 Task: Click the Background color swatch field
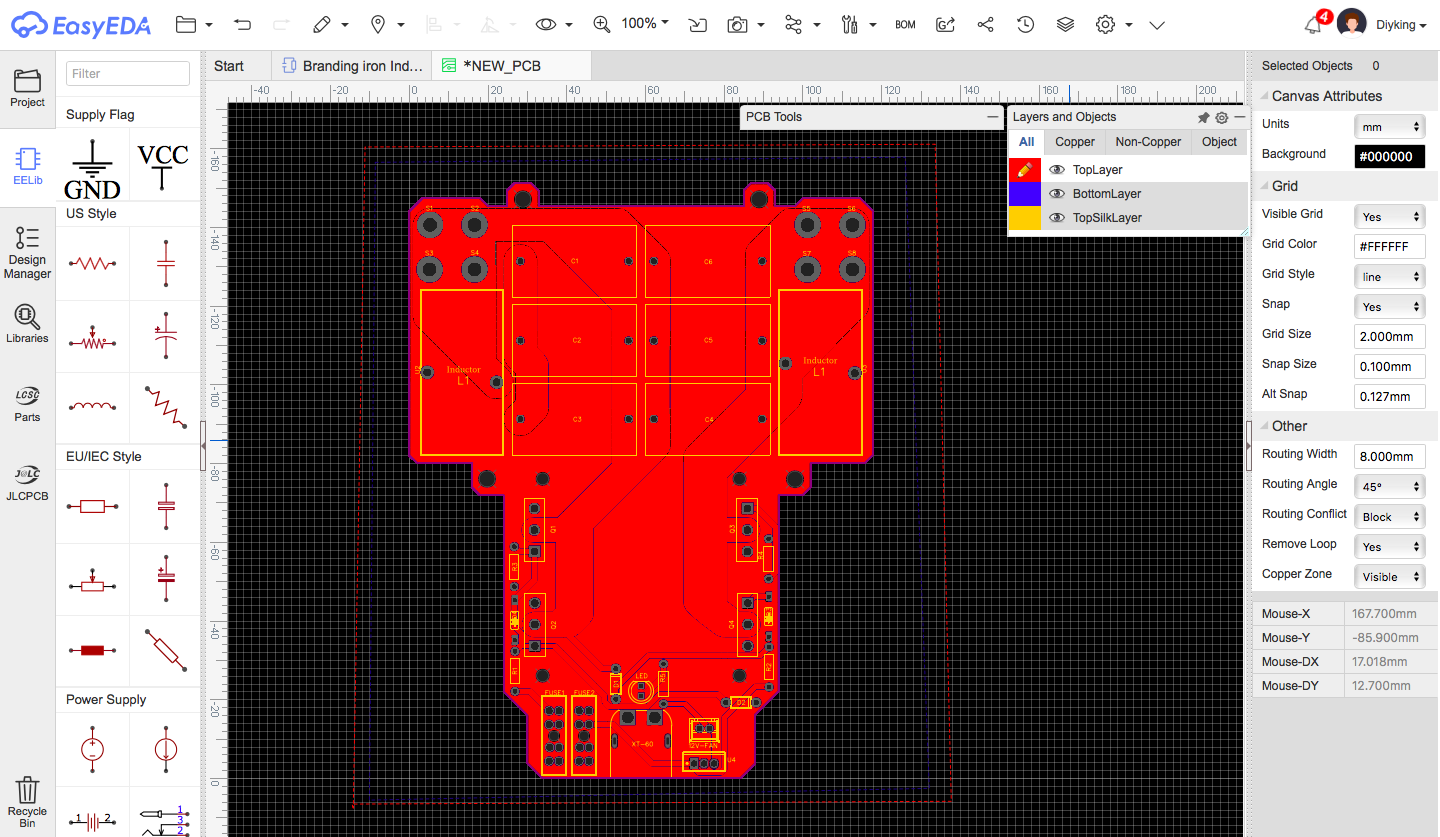(x=1389, y=156)
